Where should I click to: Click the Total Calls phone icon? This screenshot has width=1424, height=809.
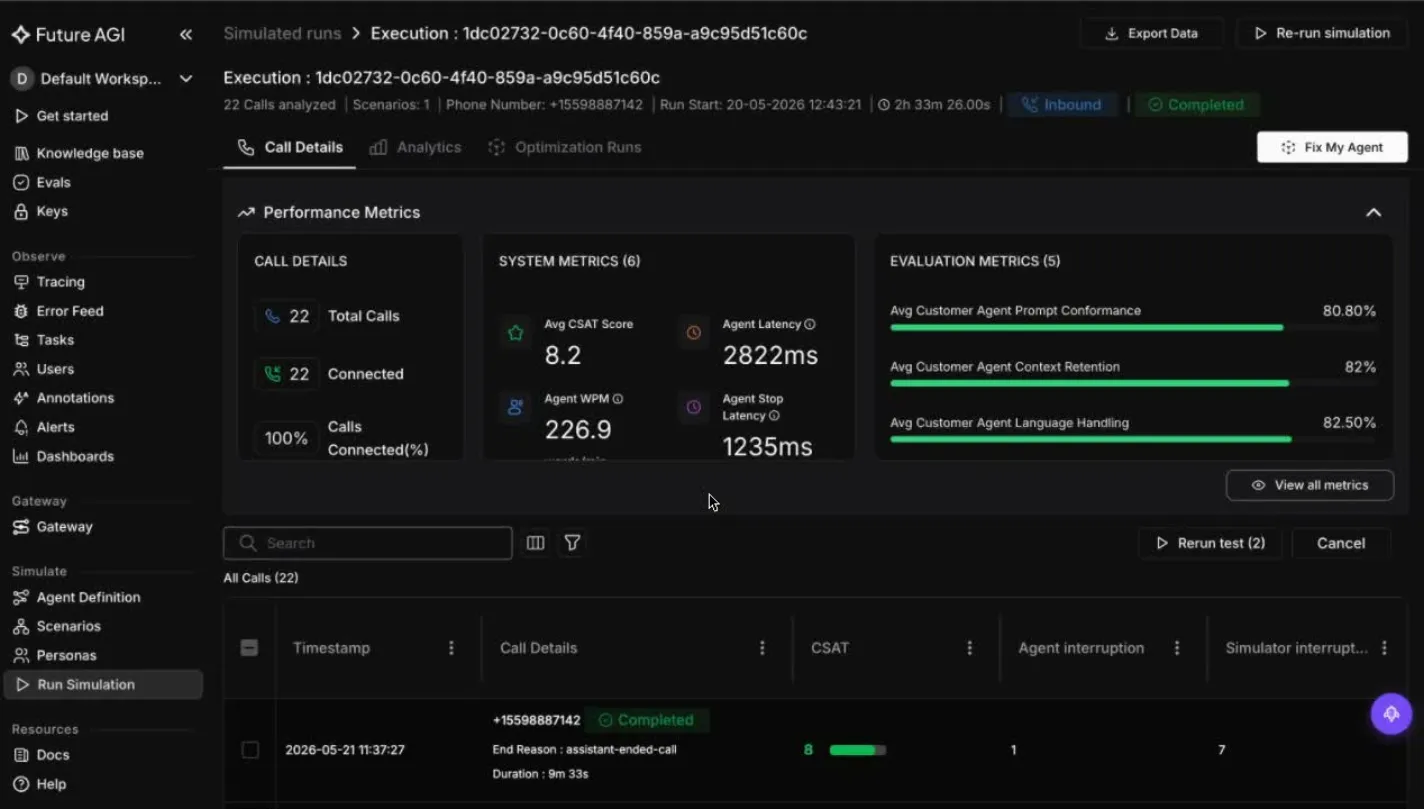tap(272, 316)
